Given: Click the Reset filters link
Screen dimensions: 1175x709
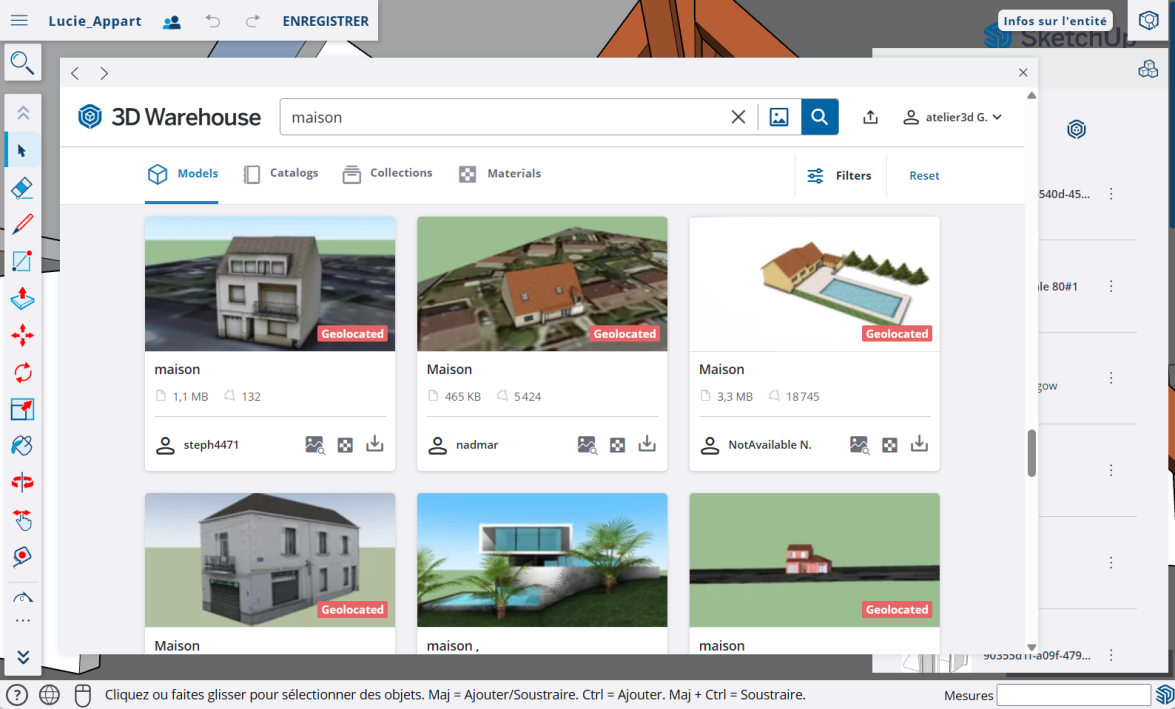Looking at the screenshot, I should click(x=924, y=176).
